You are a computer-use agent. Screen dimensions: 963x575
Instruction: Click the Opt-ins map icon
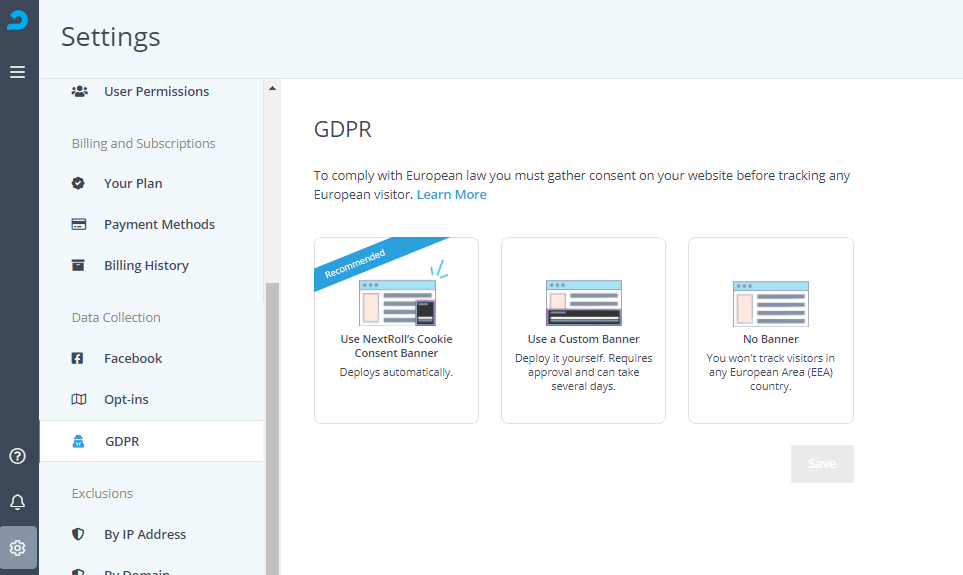(x=79, y=399)
